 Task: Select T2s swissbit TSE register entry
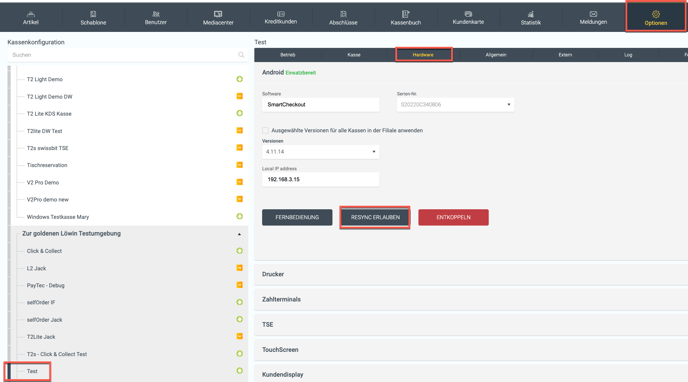click(47, 148)
